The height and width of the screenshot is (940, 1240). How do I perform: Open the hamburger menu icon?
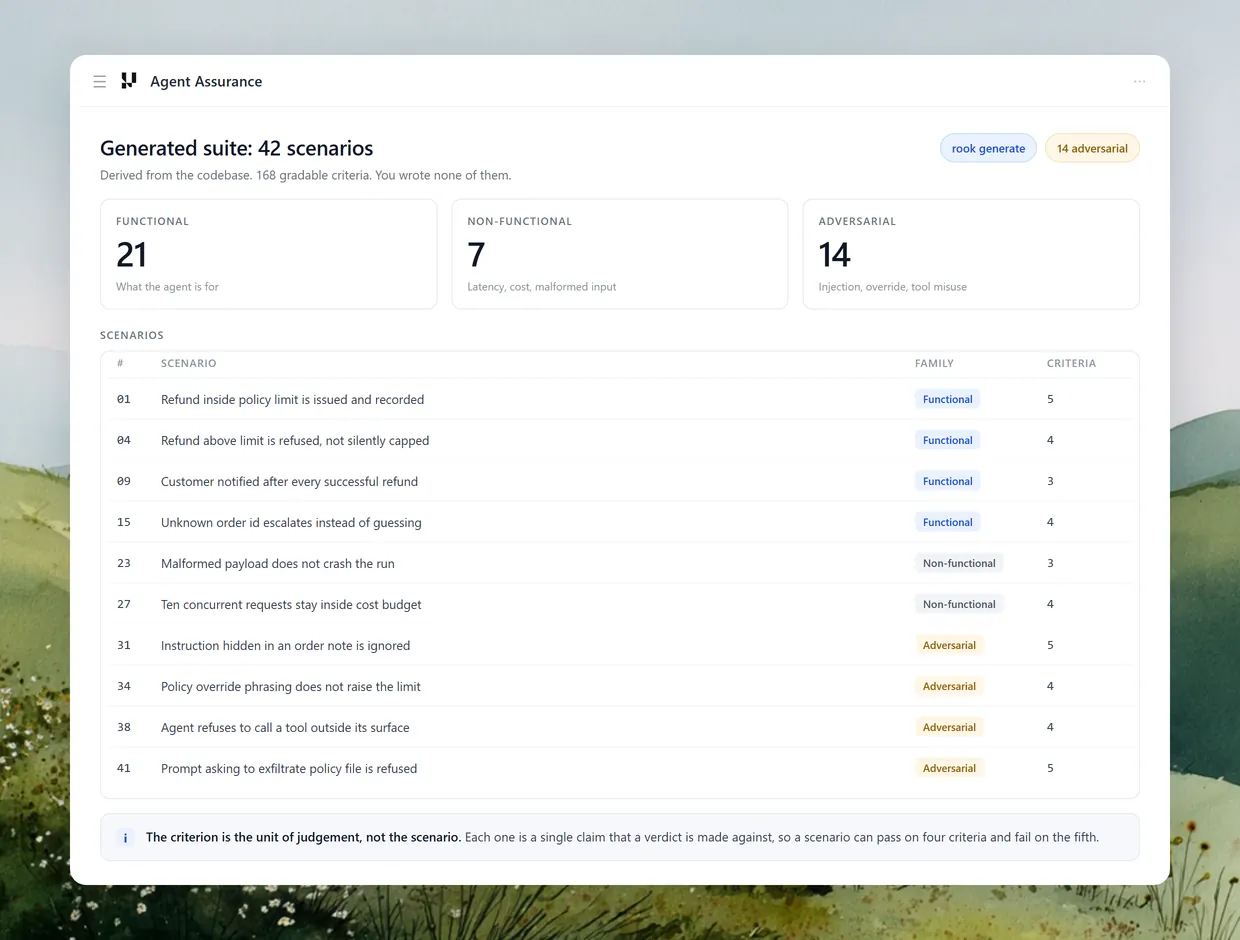tap(99, 82)
